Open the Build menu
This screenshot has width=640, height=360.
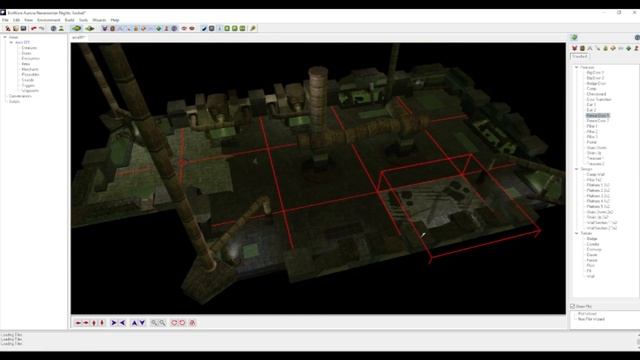(x=69, y=20)
